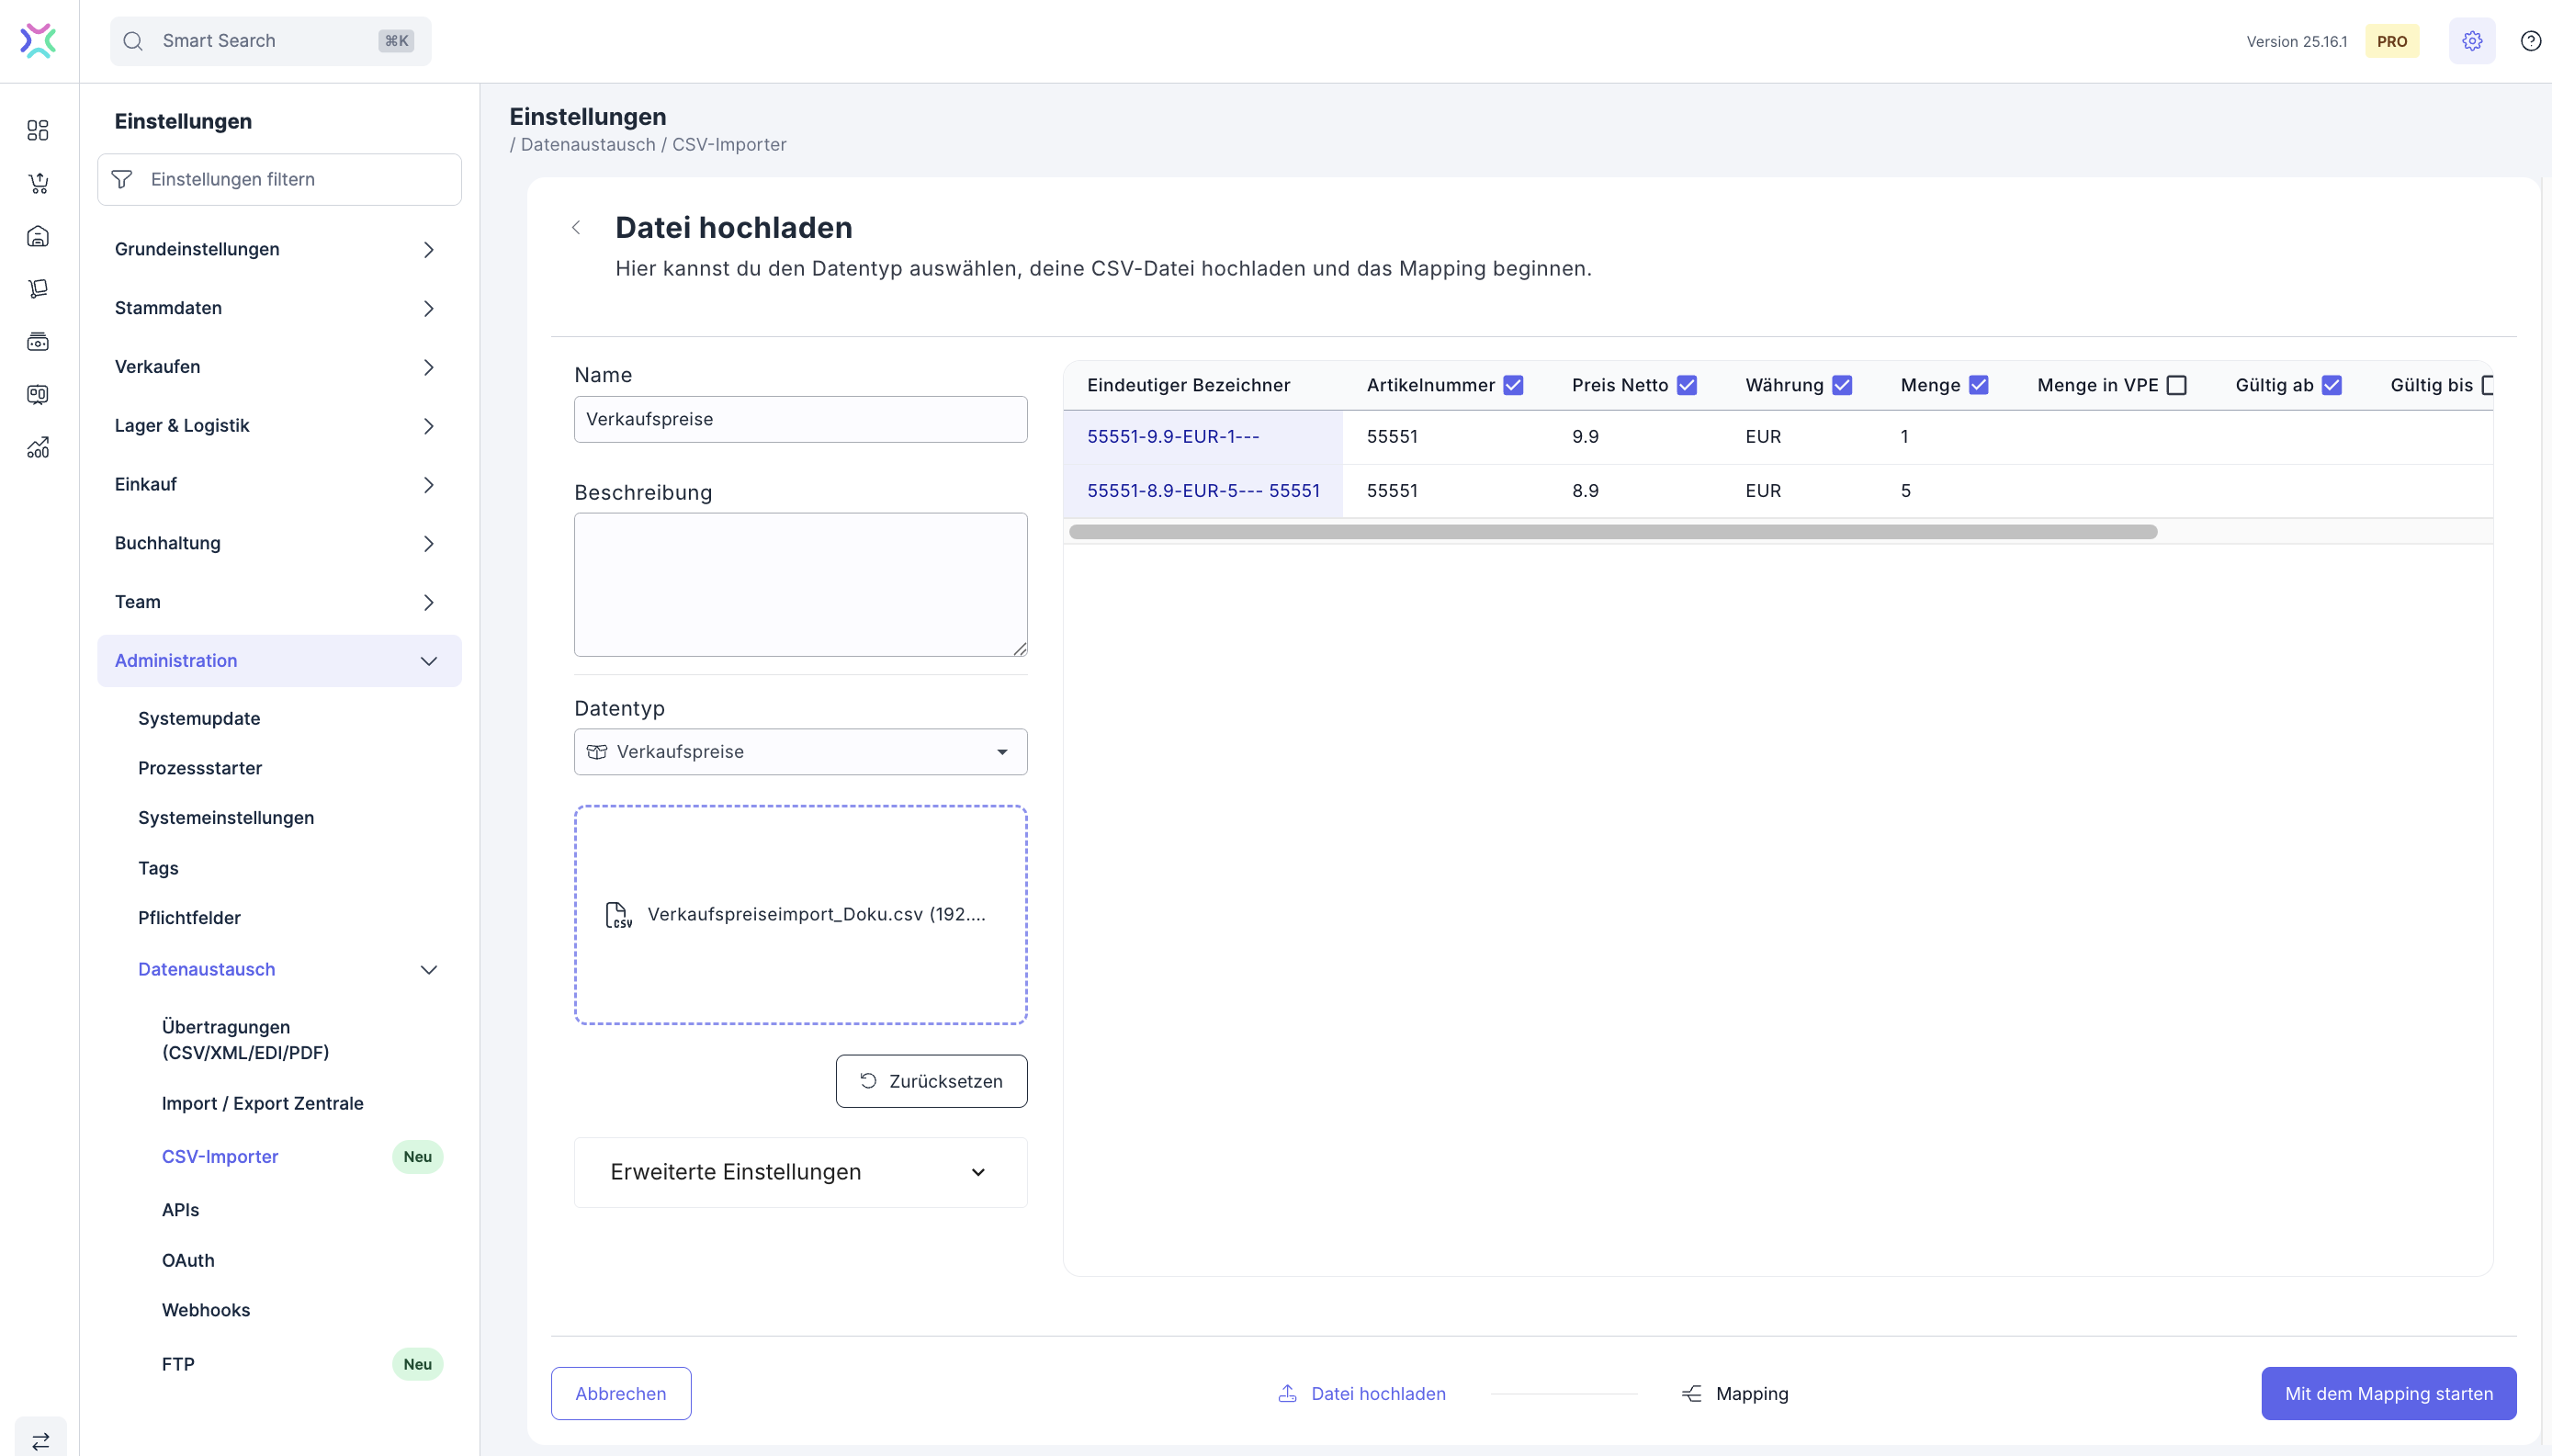Open the Datentyp Verkaufspreise dropdown
Screen dimensions: 2552x1456
[800, 751]
